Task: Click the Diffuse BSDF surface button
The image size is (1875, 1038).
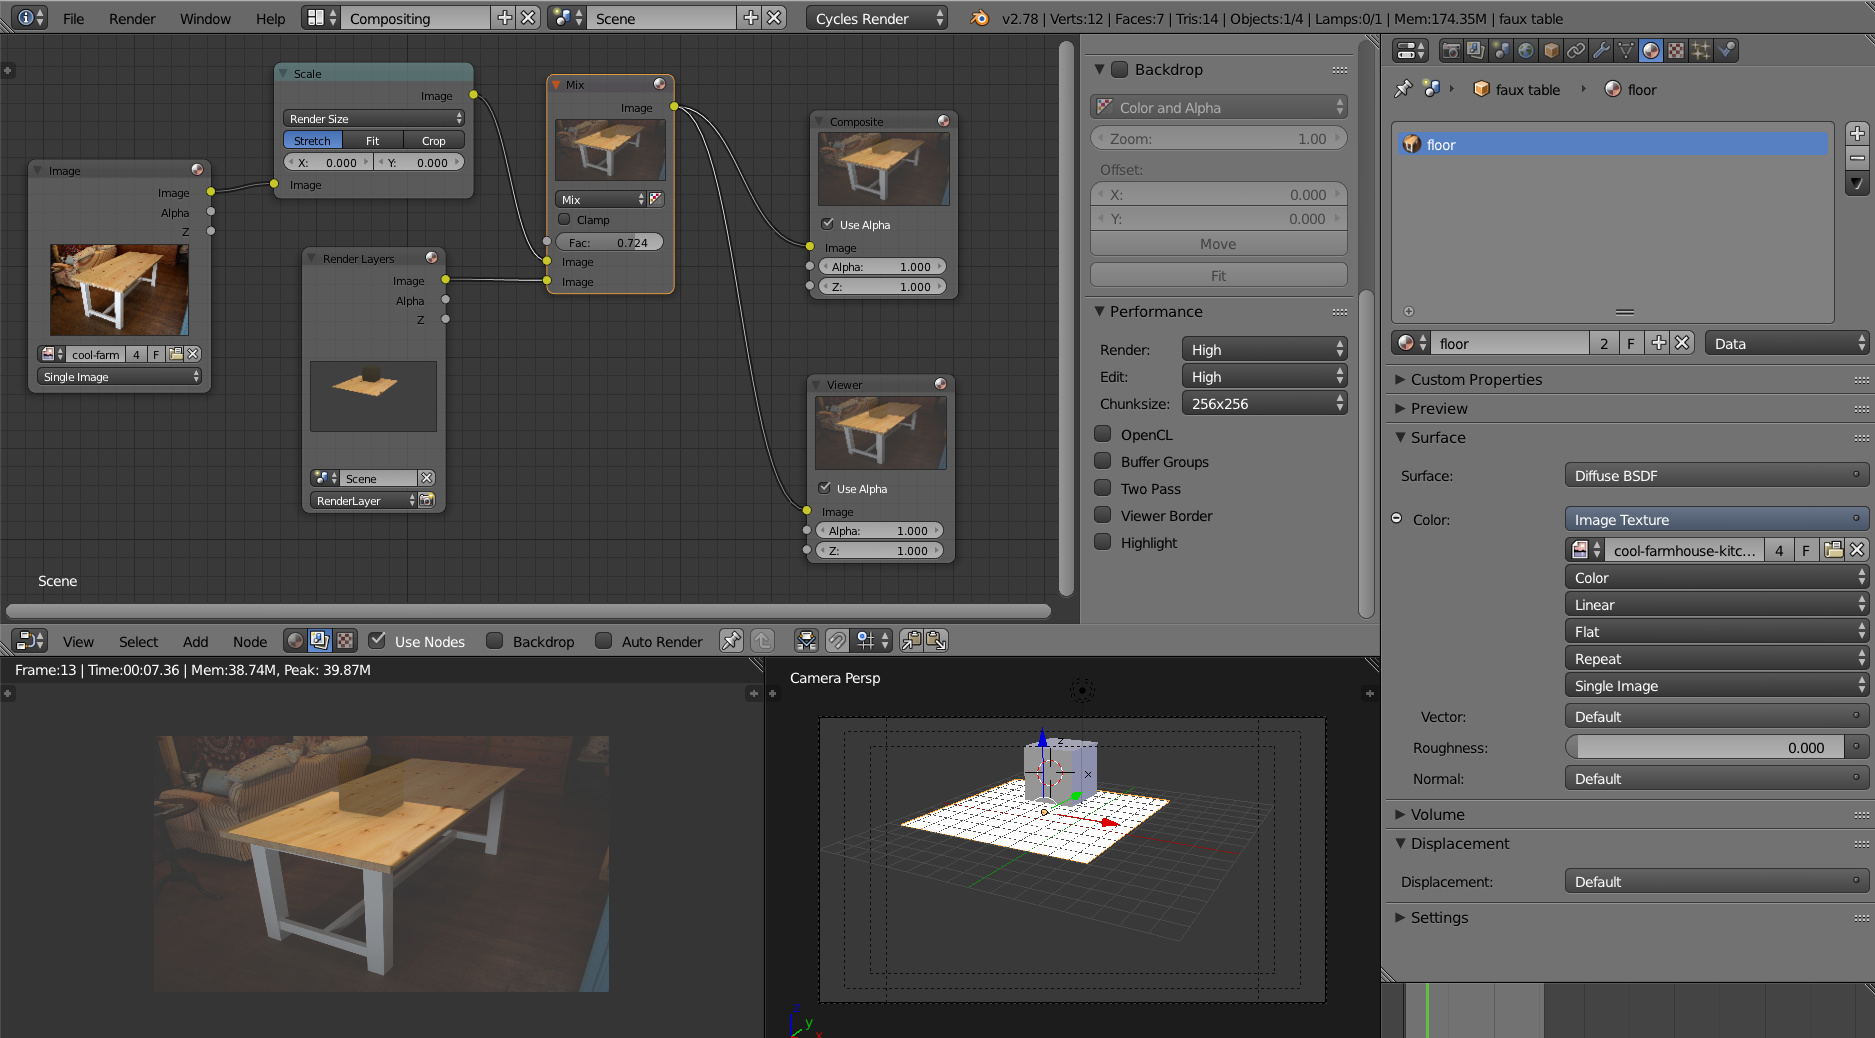Action: click(1715, 476)
